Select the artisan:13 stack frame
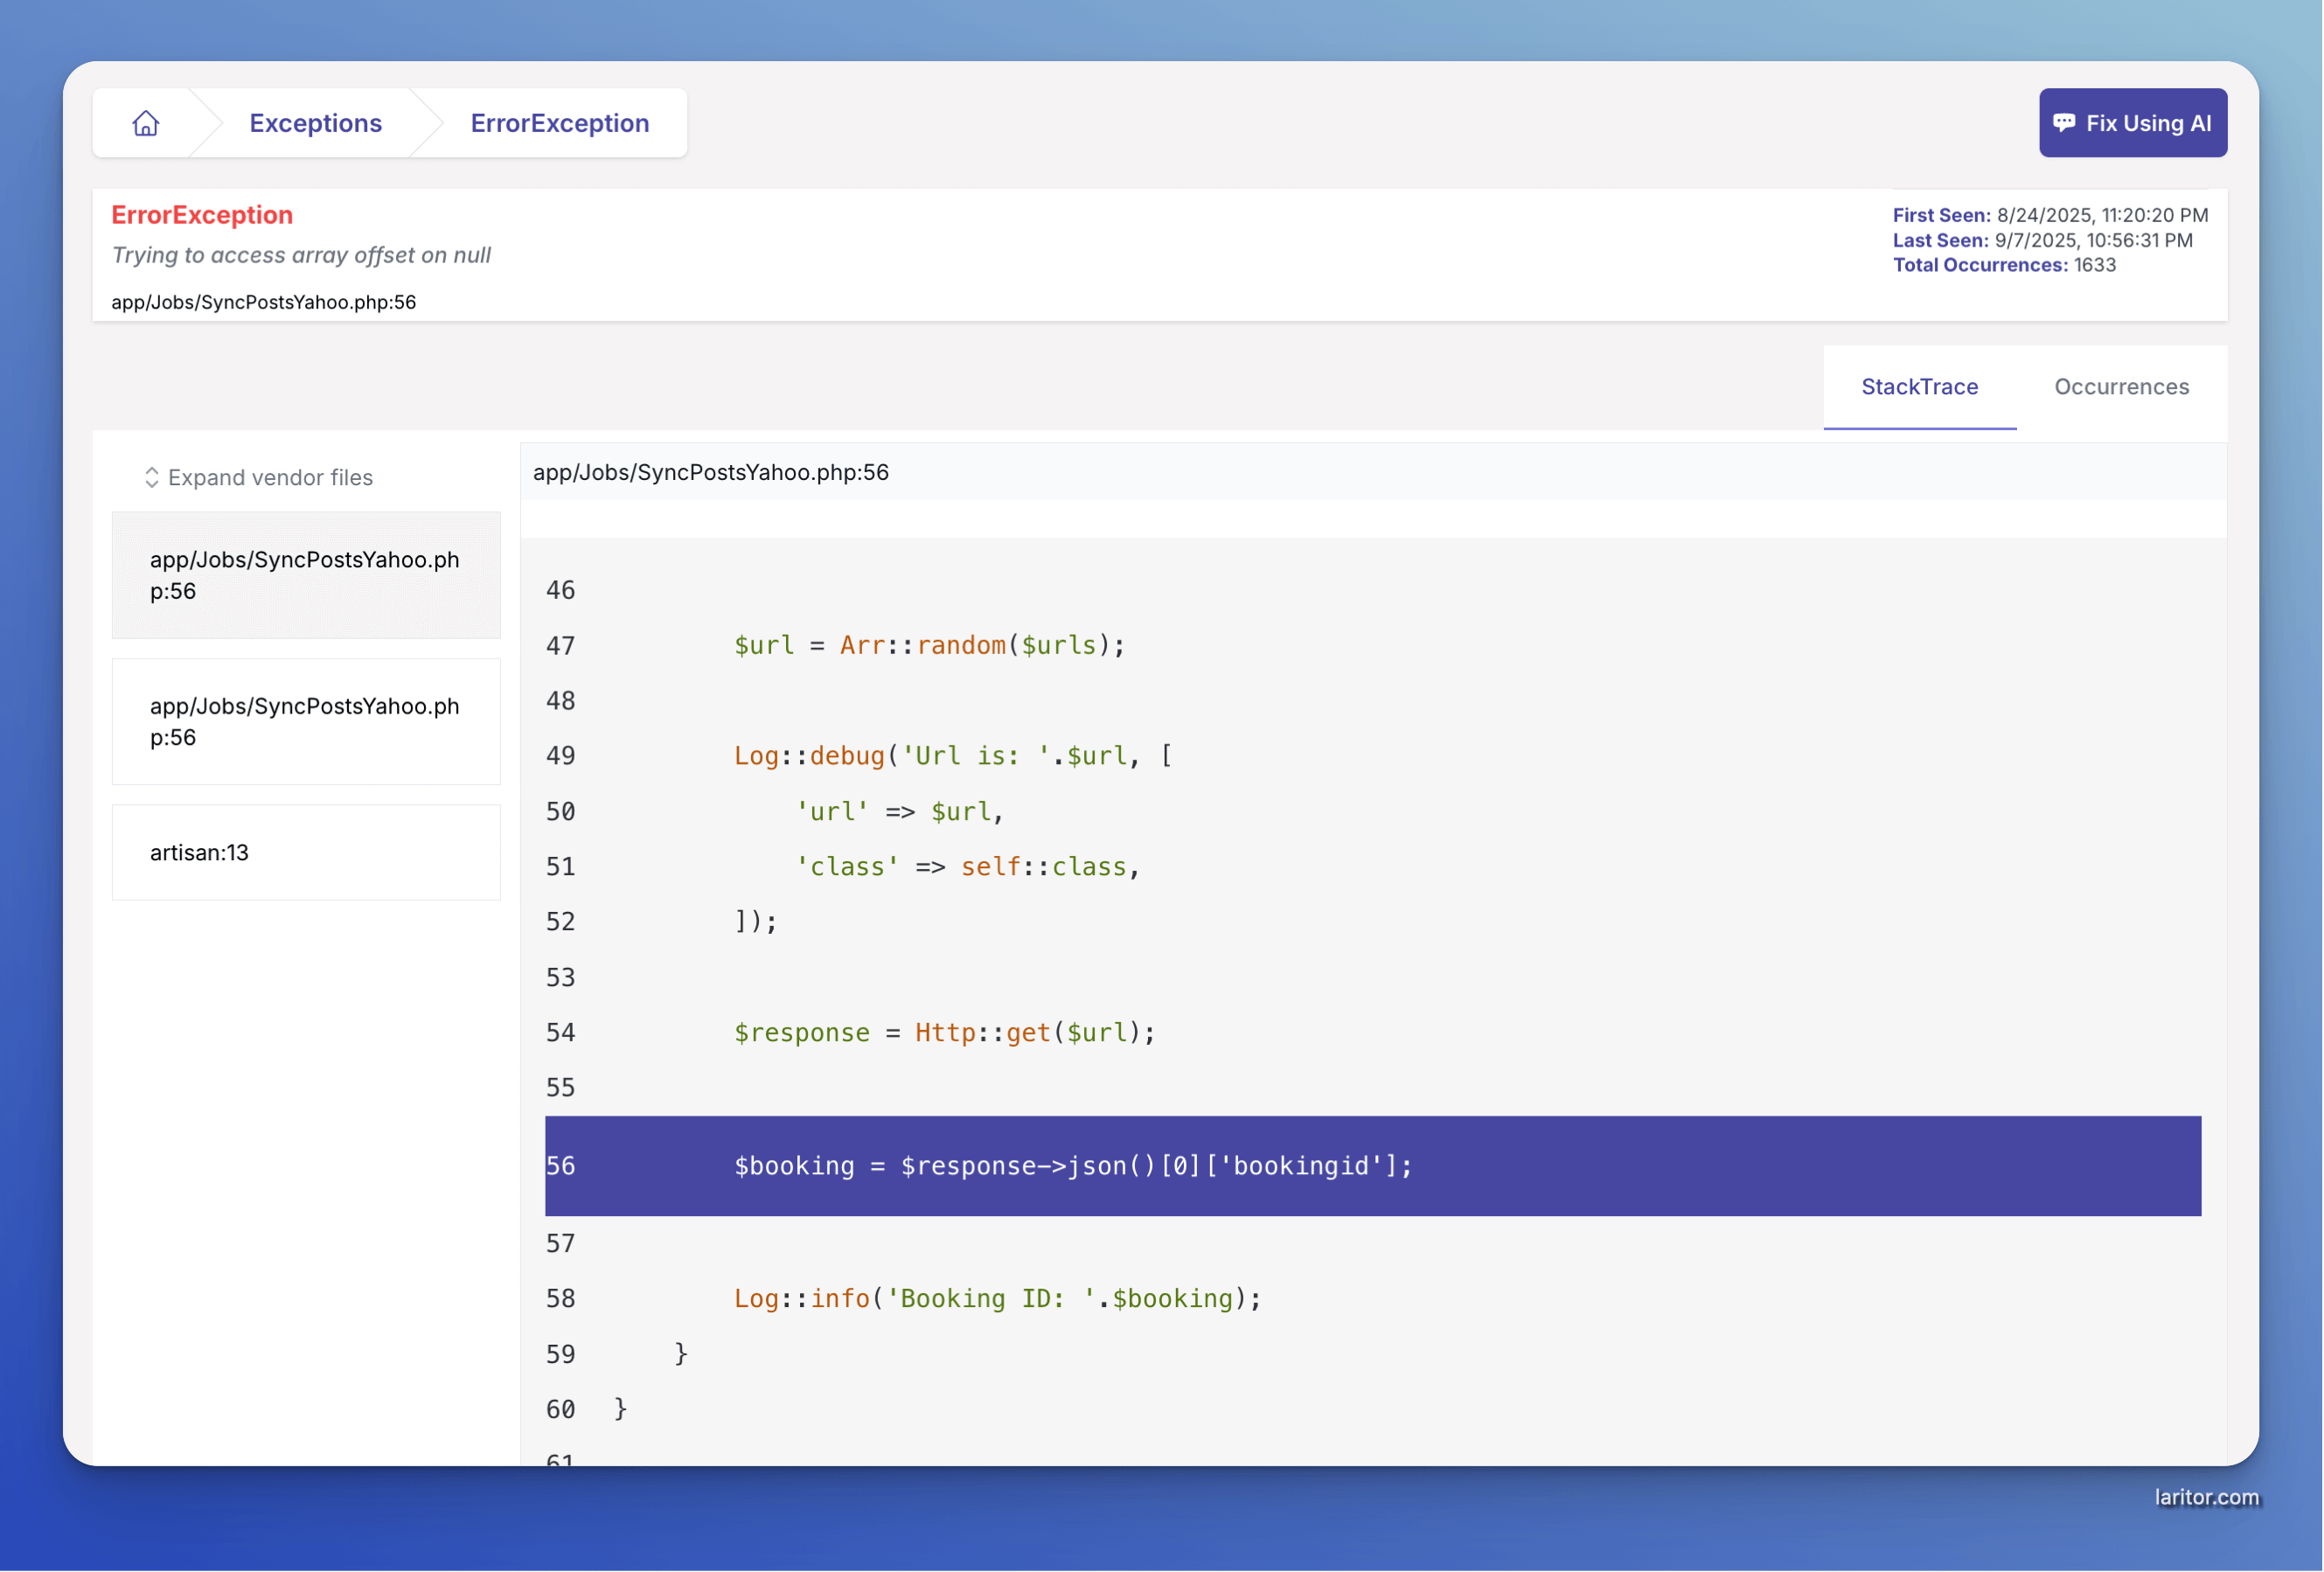The width and height of the screenshot is (2324, 1572). coord(305,852)
